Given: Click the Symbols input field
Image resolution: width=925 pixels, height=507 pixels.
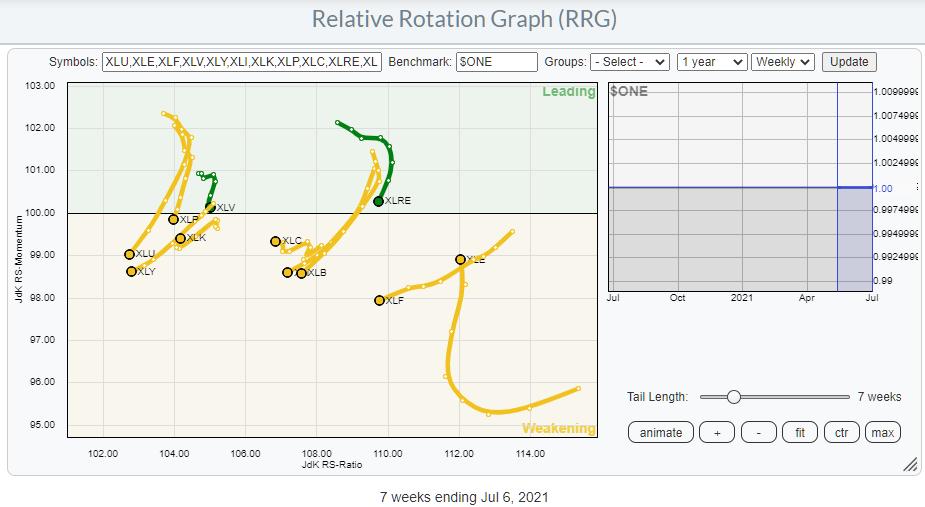Looking at the screenshot, I should pyautogui.click(x=241, y=62).
